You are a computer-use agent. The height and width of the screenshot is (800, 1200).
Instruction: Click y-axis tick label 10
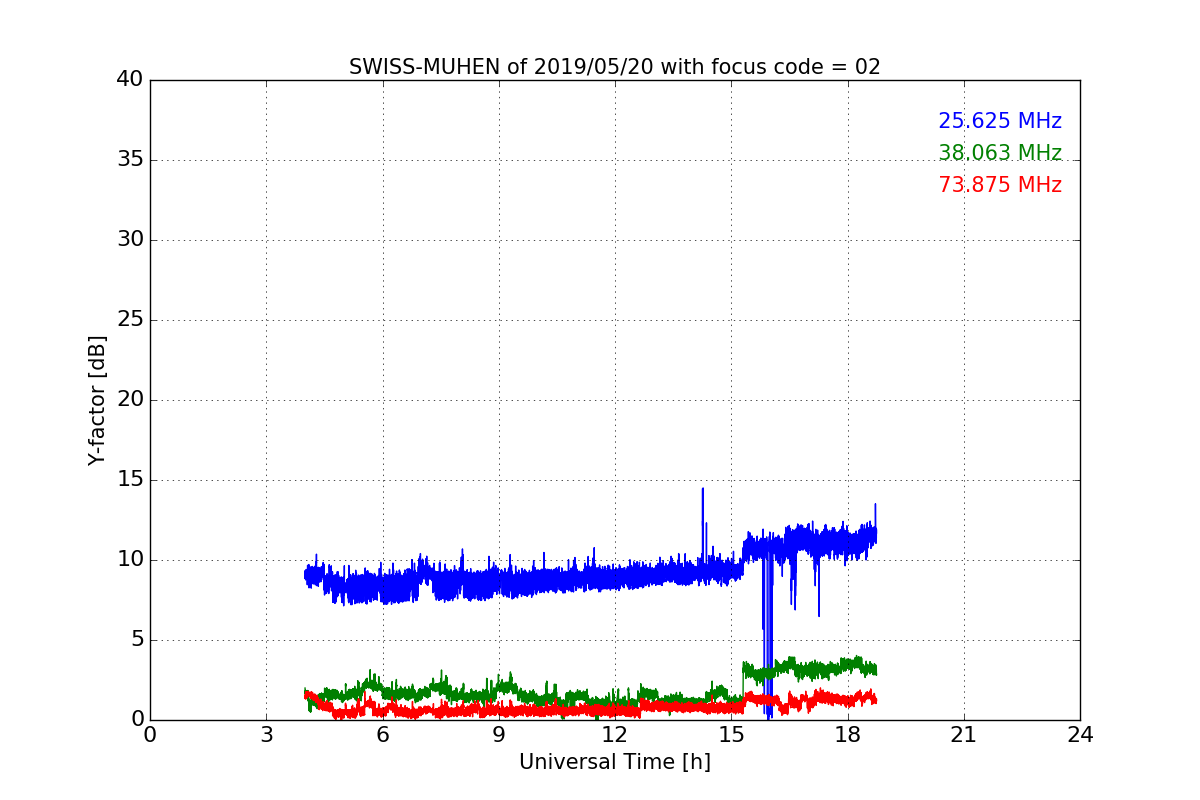(x=130, y=560)
